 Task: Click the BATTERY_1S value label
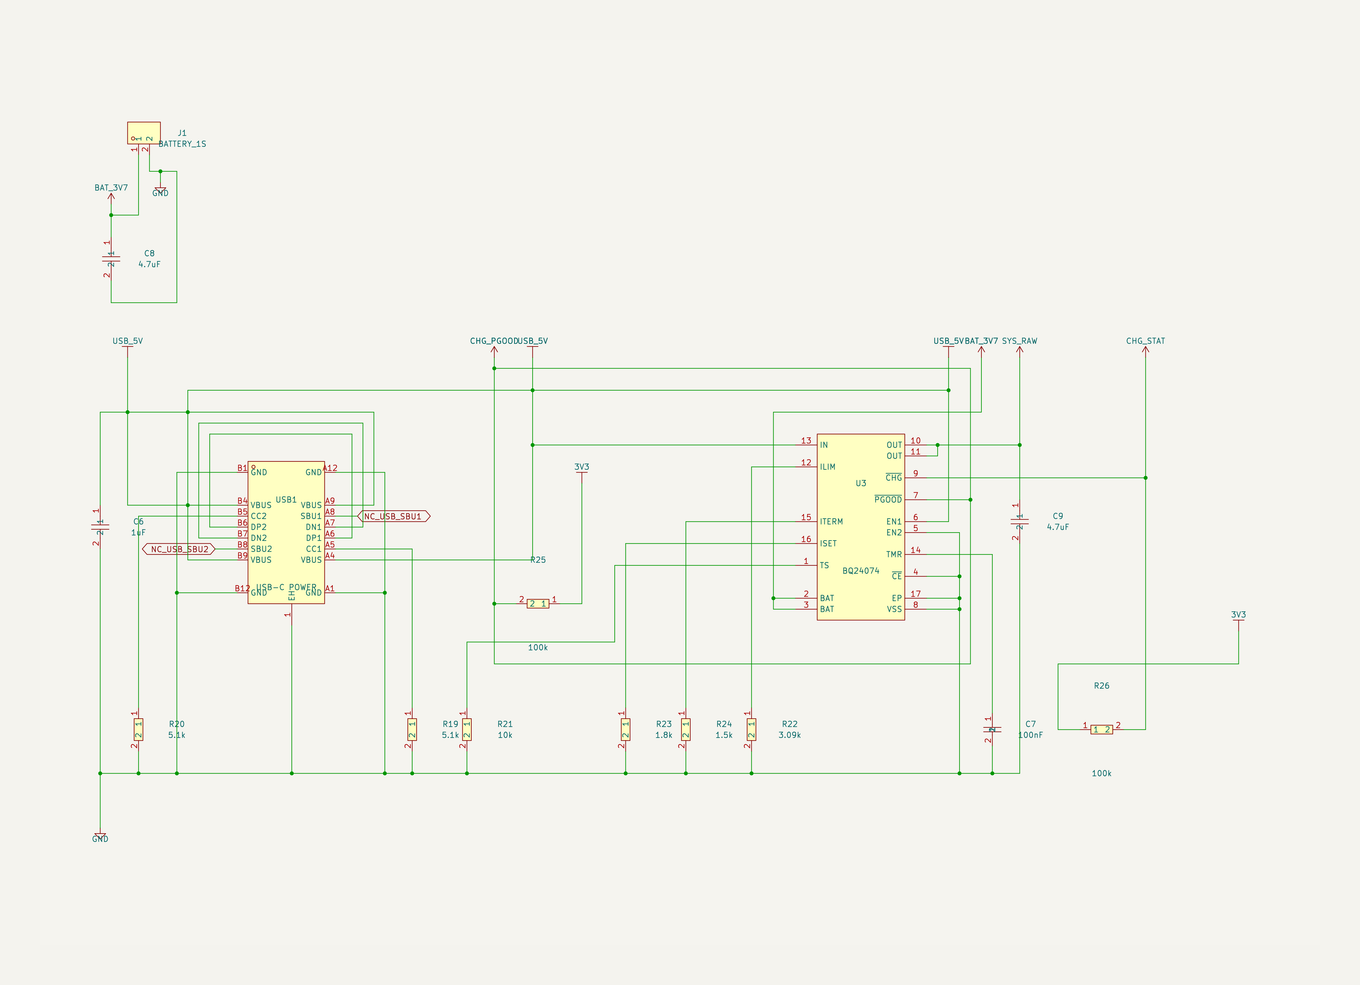click(x=182, y=144)
